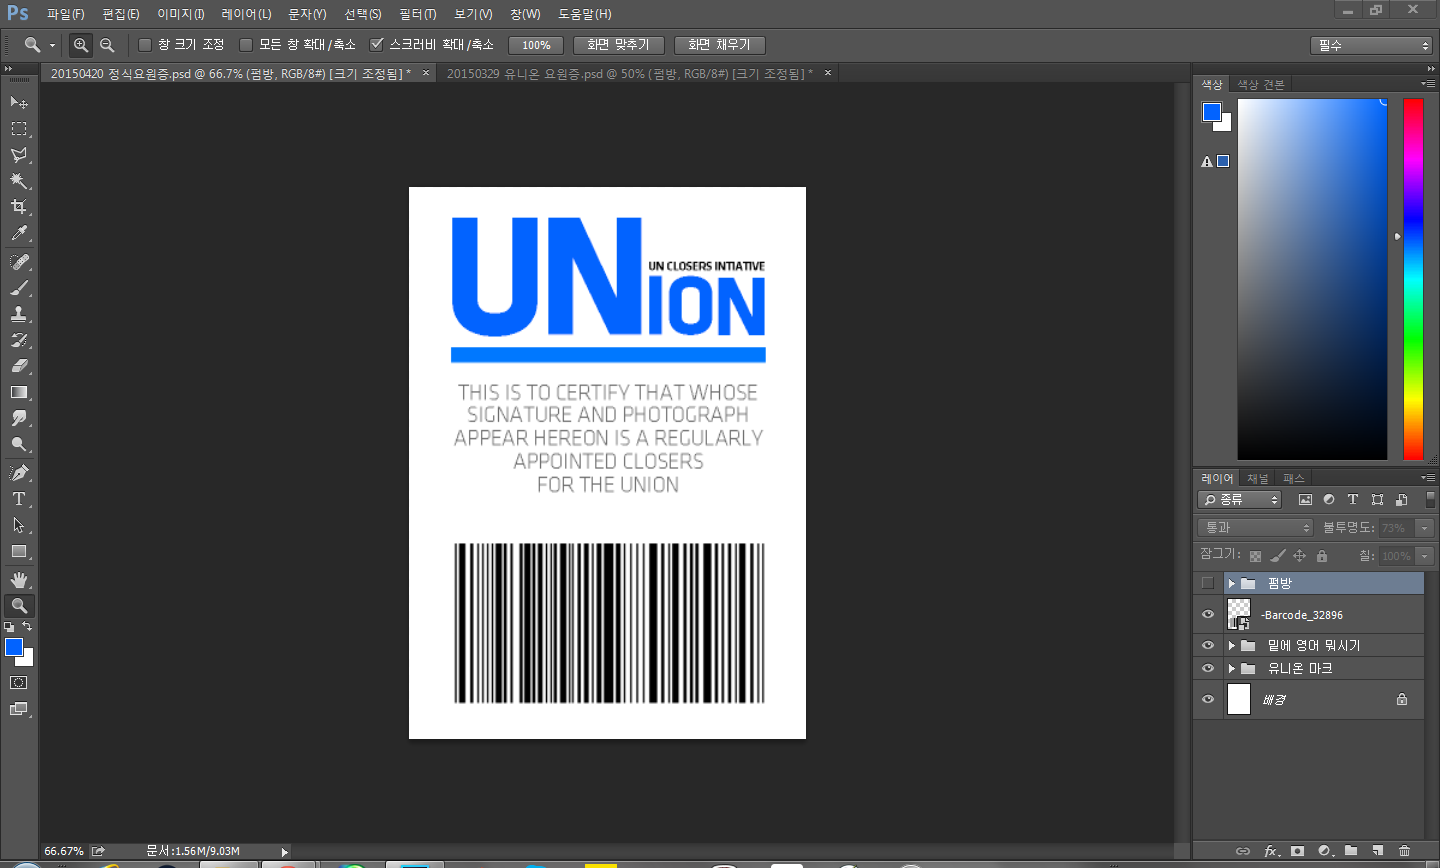This screenshot has width=1440, height=868.
Task: Hide the 배경 background layer
Action: coord(1208,699)
